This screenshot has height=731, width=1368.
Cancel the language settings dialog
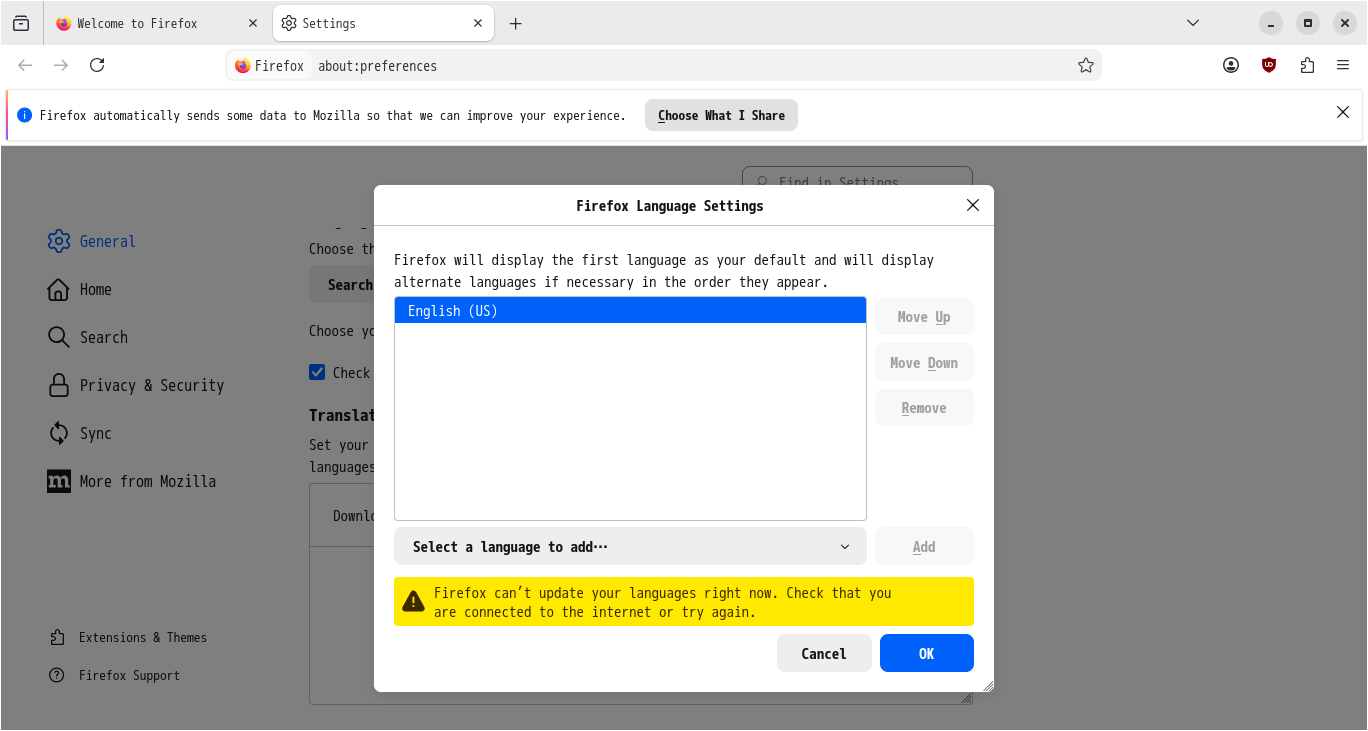[x=824, y=653]
